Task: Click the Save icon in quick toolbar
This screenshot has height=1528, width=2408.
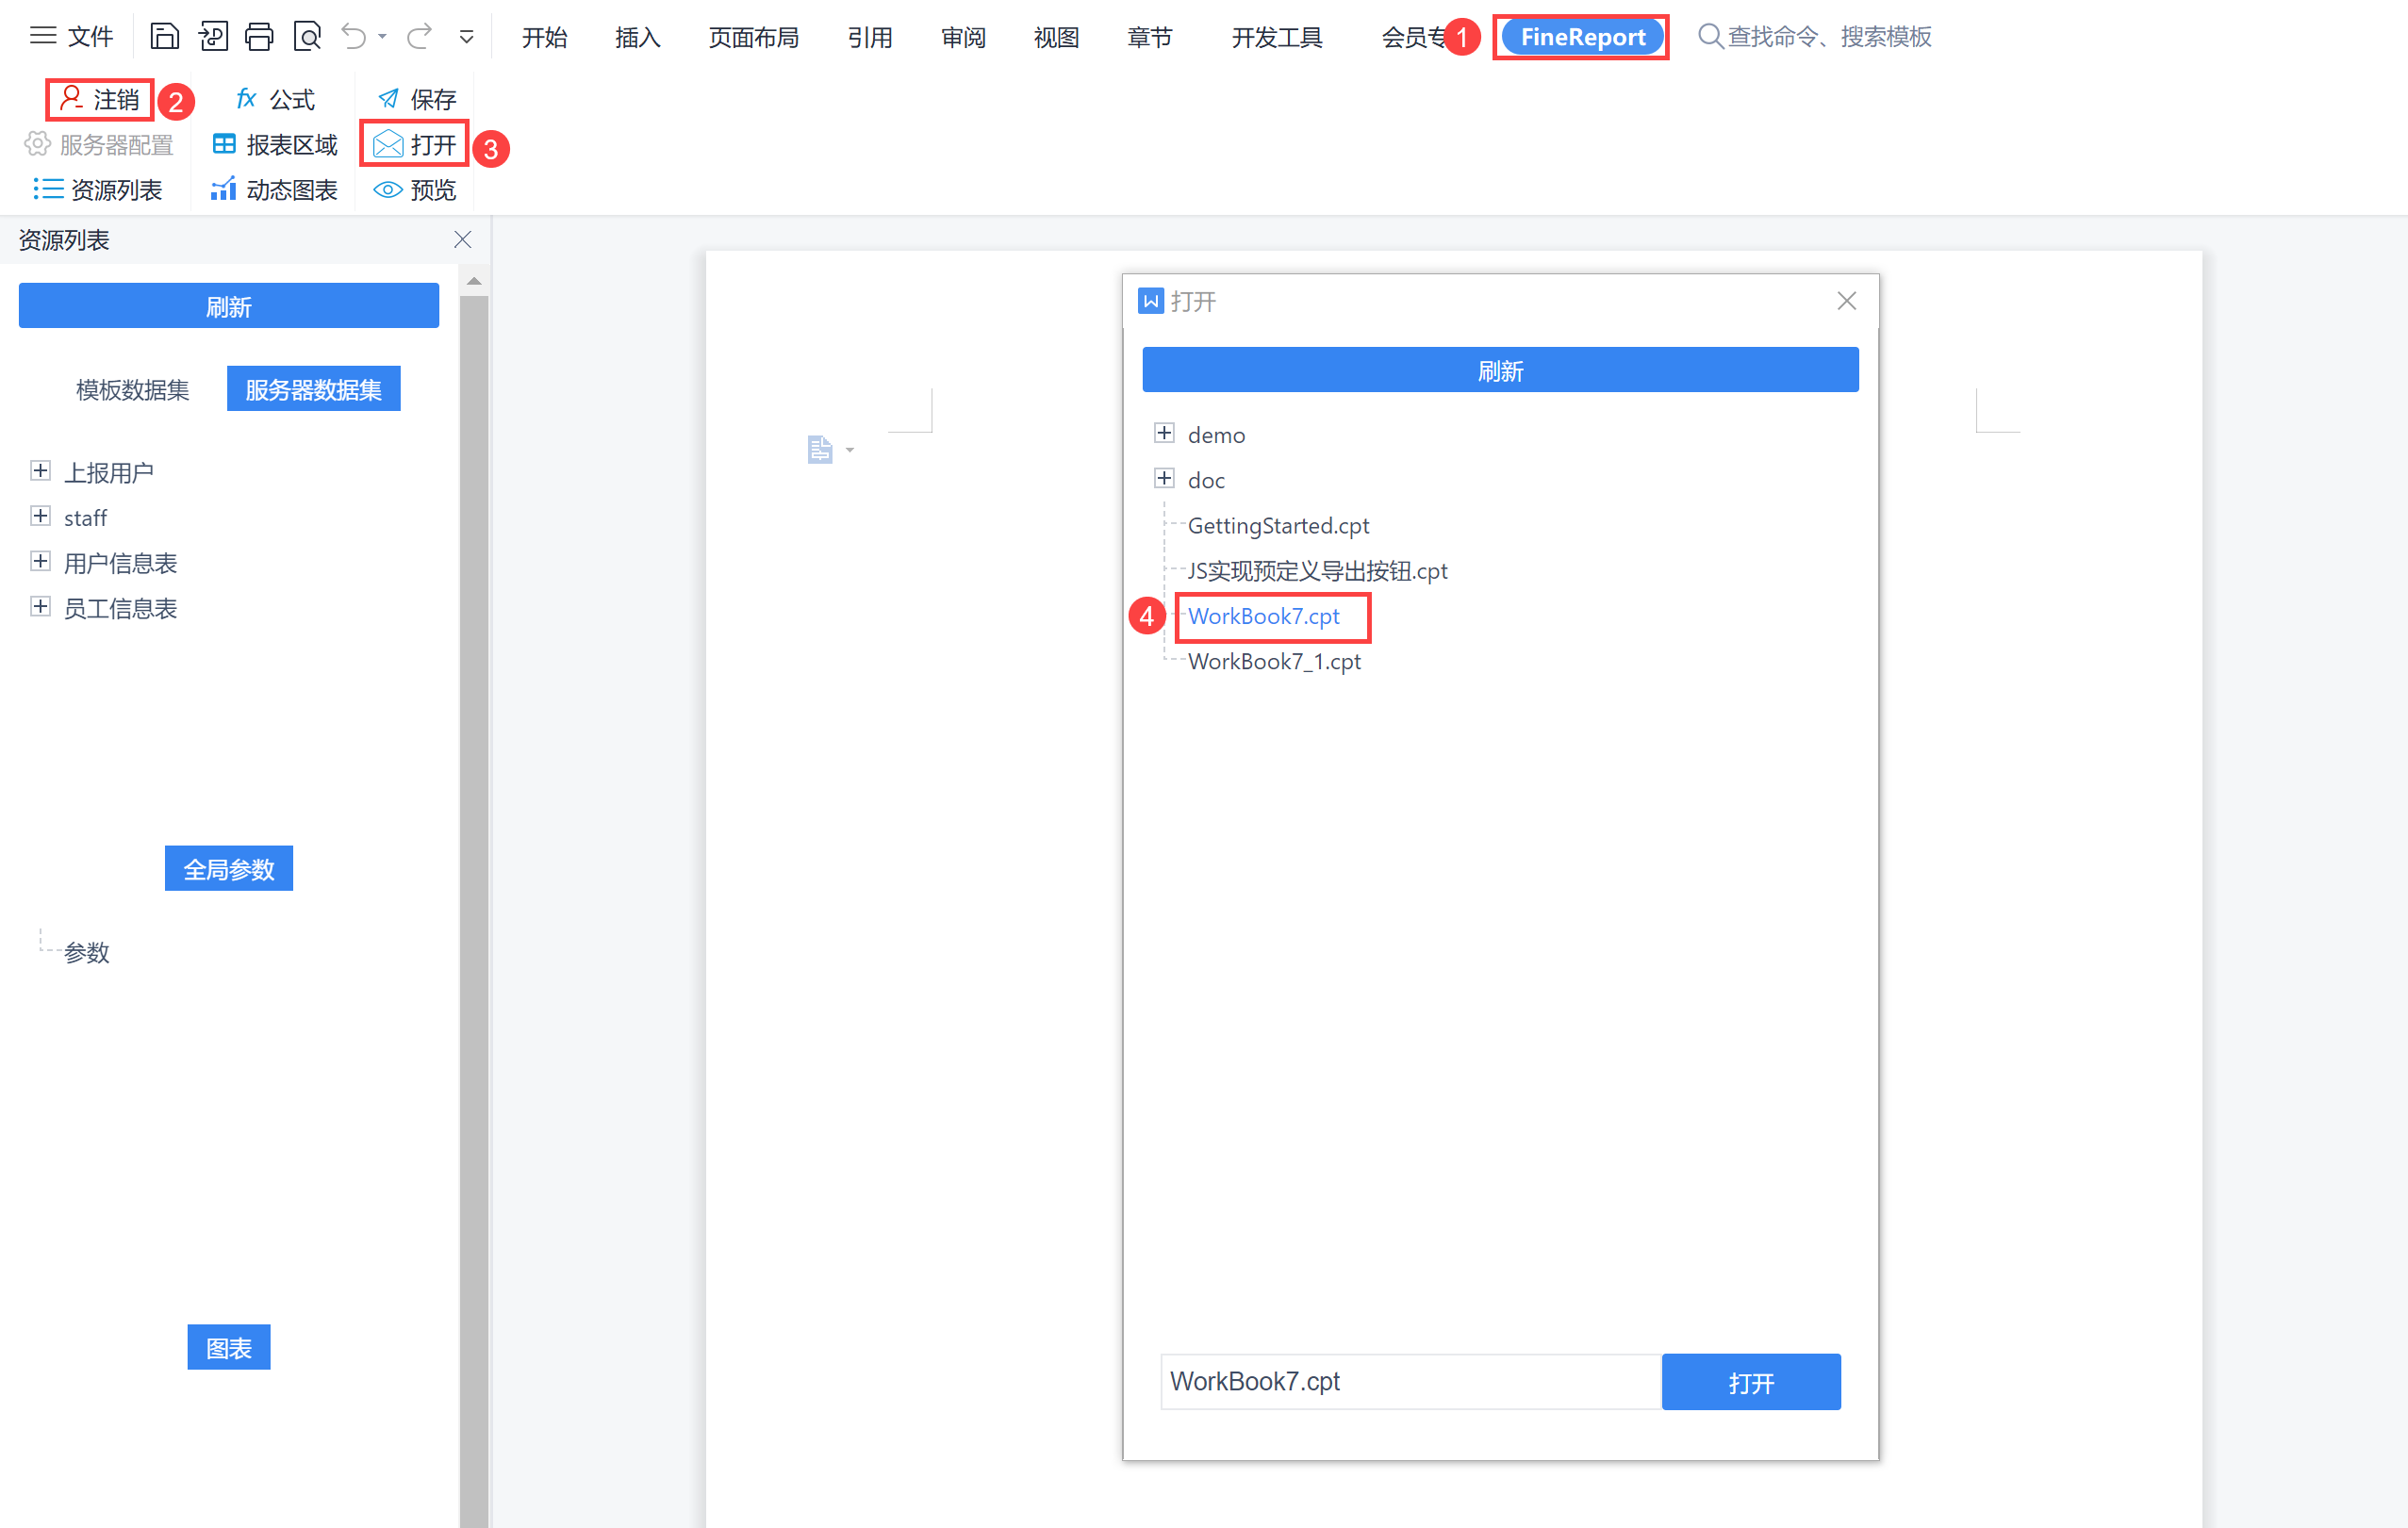Action: (164, 37)
